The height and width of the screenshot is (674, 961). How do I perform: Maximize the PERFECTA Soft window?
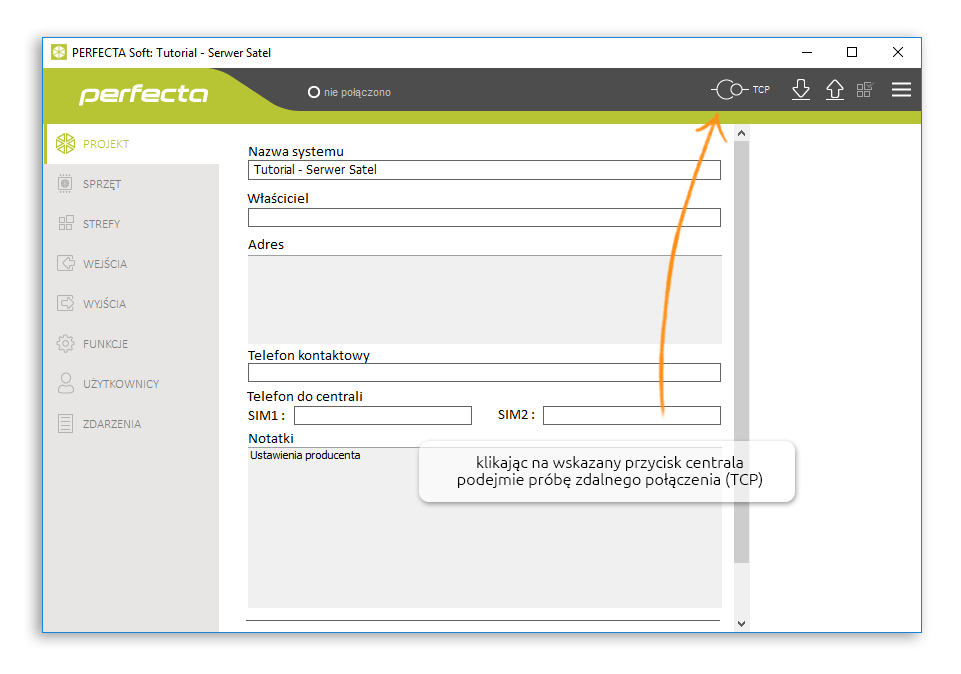click(852, 53)
